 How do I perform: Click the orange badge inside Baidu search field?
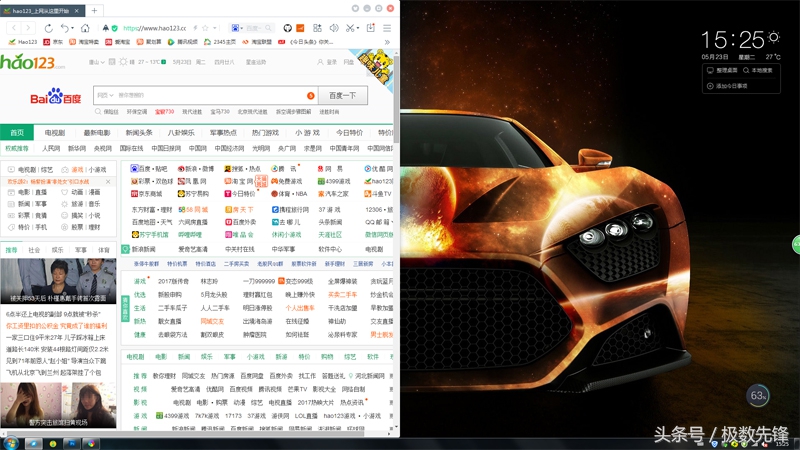(x=310, y=95)
